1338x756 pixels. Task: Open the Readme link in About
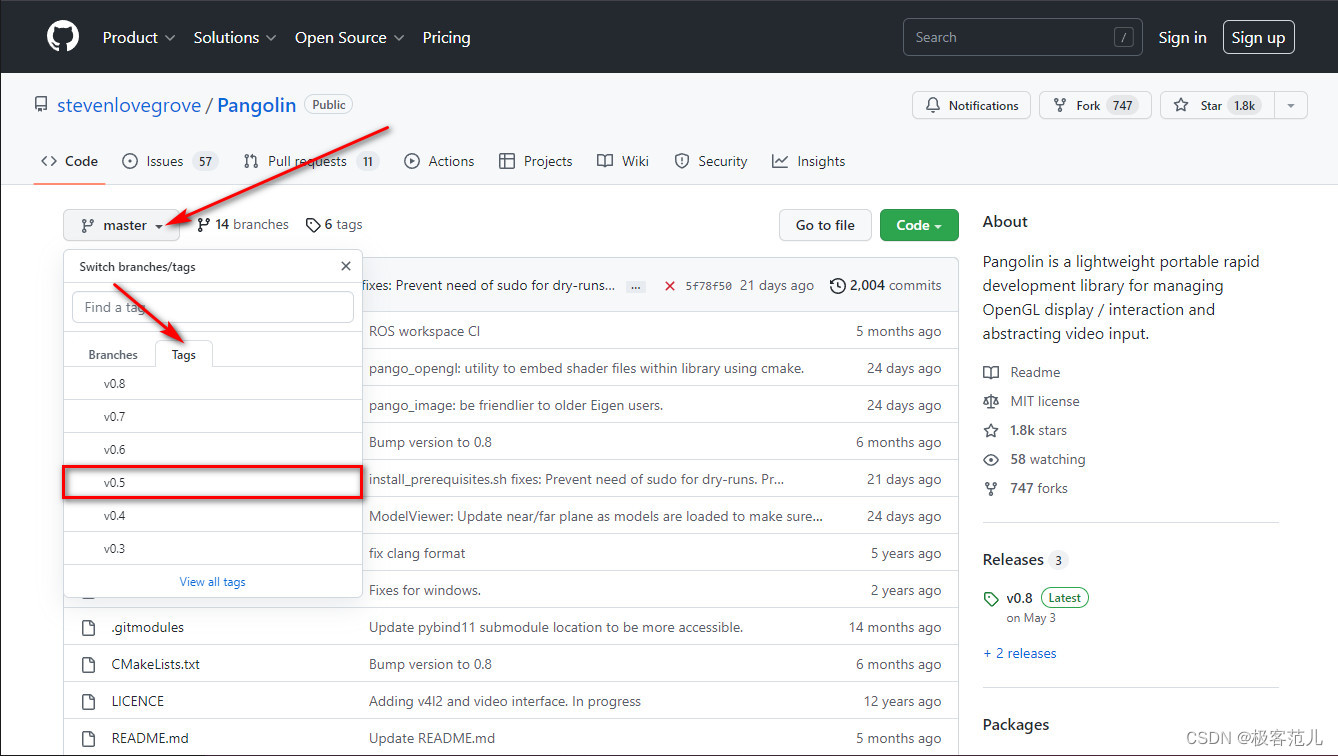pyautogui.click(x=1021, y=372)
